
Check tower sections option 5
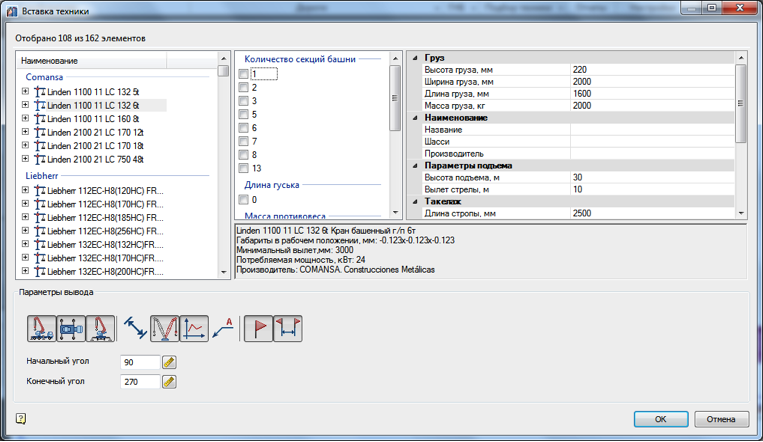[243, 114]
